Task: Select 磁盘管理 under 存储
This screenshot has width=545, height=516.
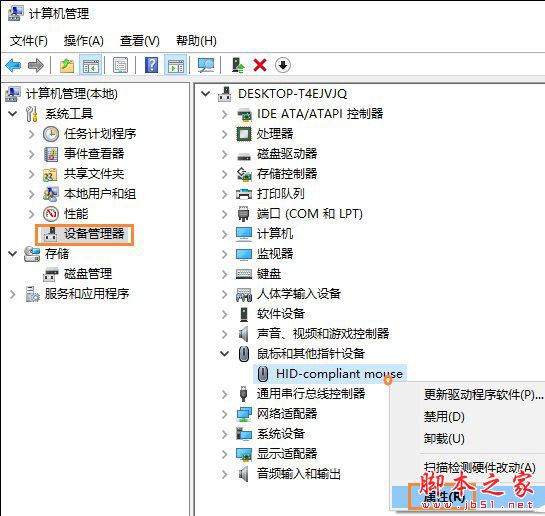Action: [x=88, y=274]
